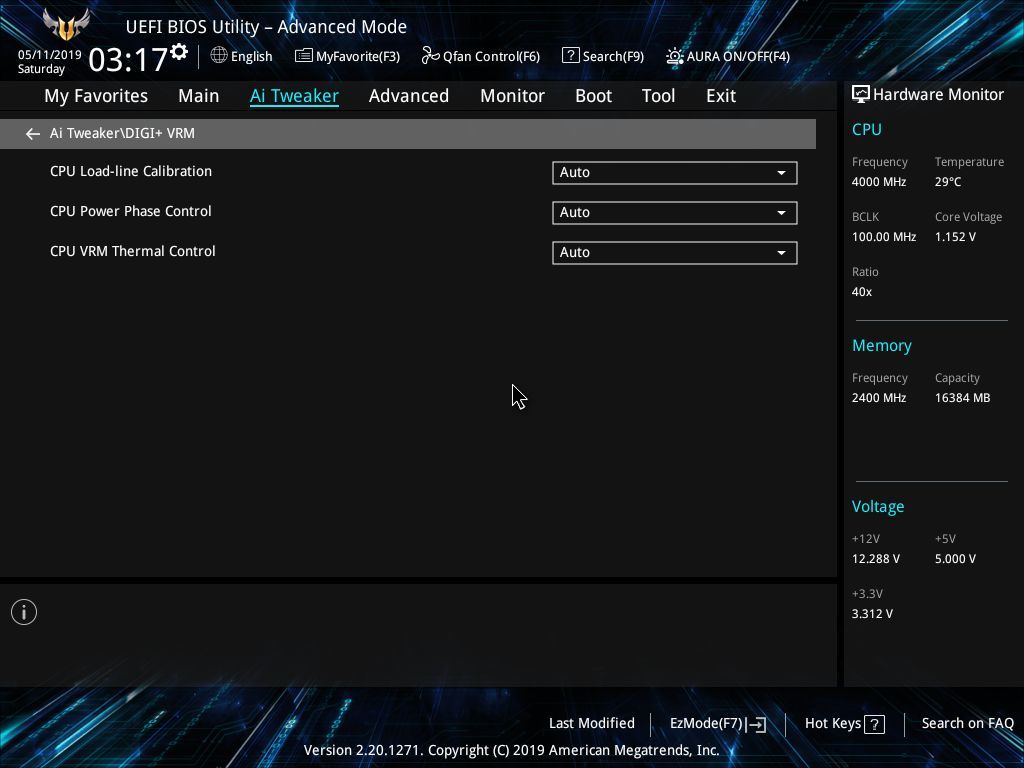Click the 03:17 clock display
1024x768 pixels.
[x=128, y=59]
